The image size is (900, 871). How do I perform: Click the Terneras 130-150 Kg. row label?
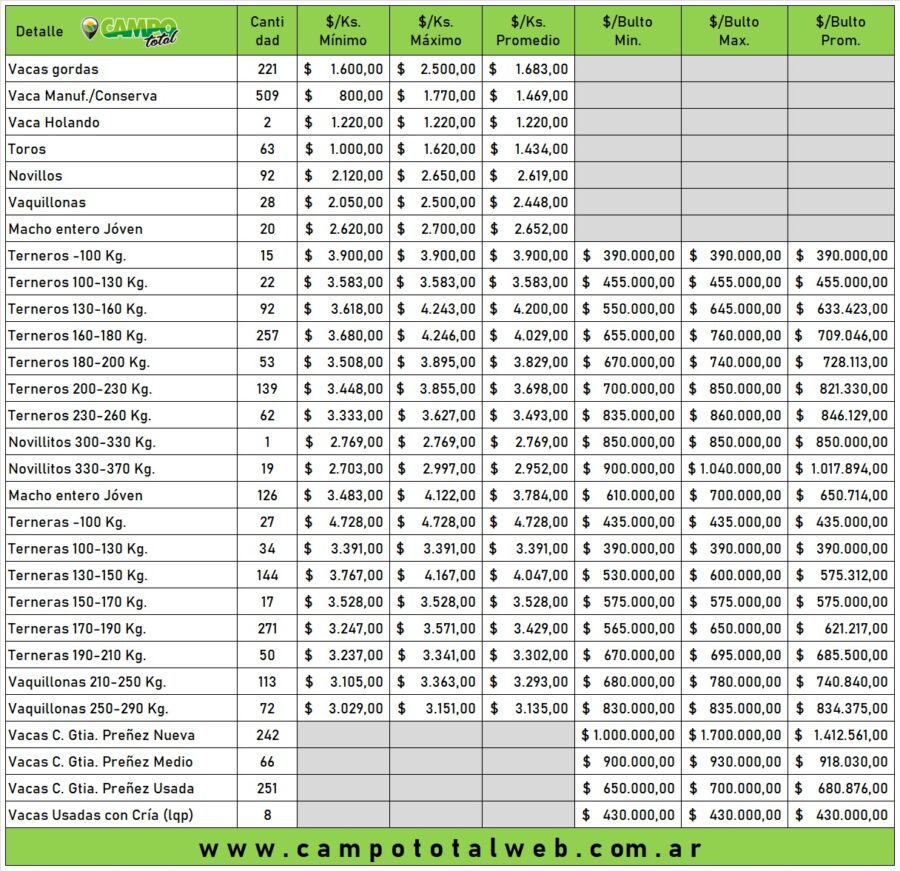77,575
